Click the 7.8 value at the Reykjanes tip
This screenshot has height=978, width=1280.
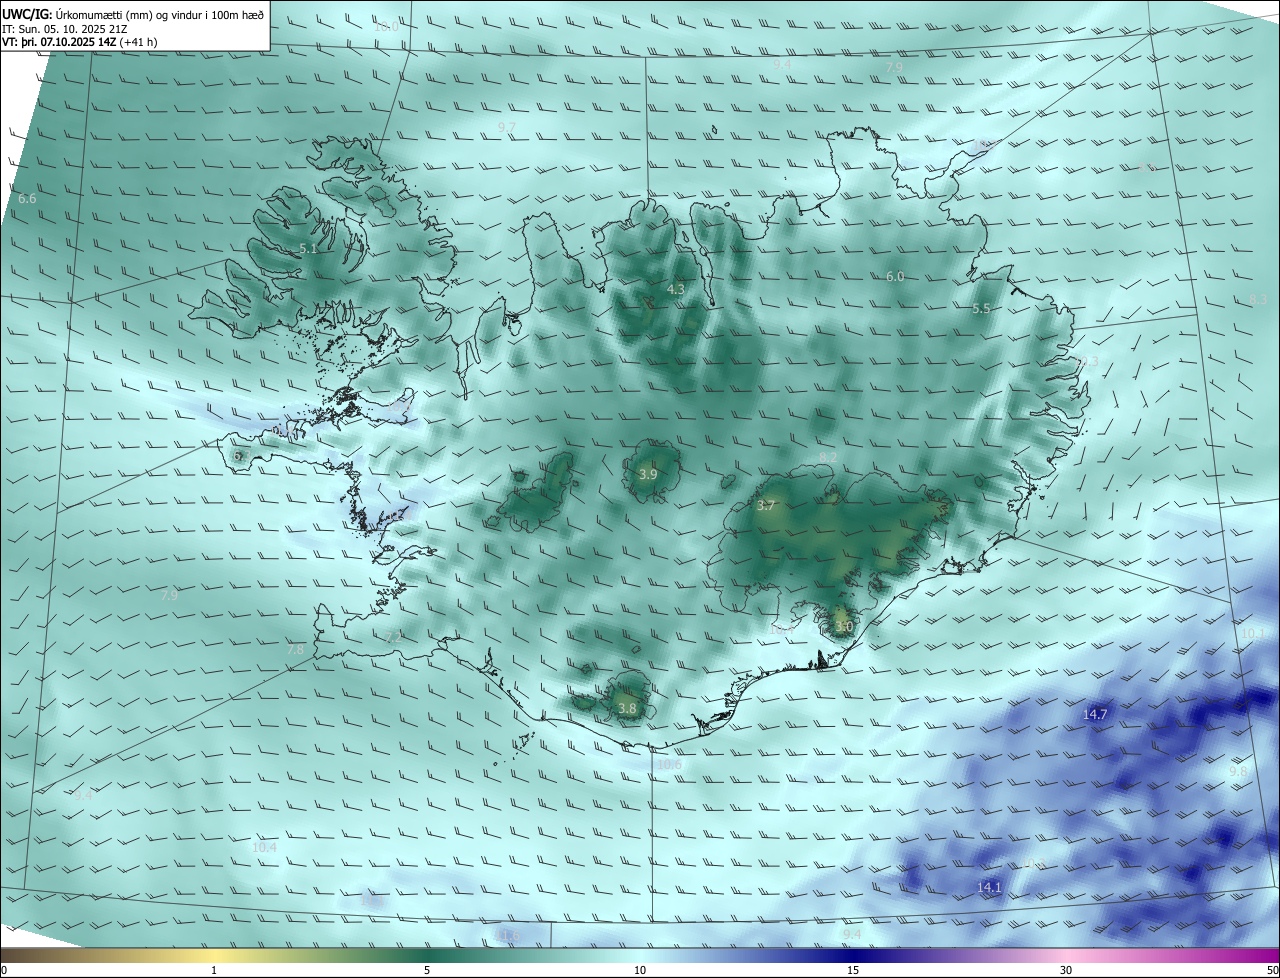(295, 649)
